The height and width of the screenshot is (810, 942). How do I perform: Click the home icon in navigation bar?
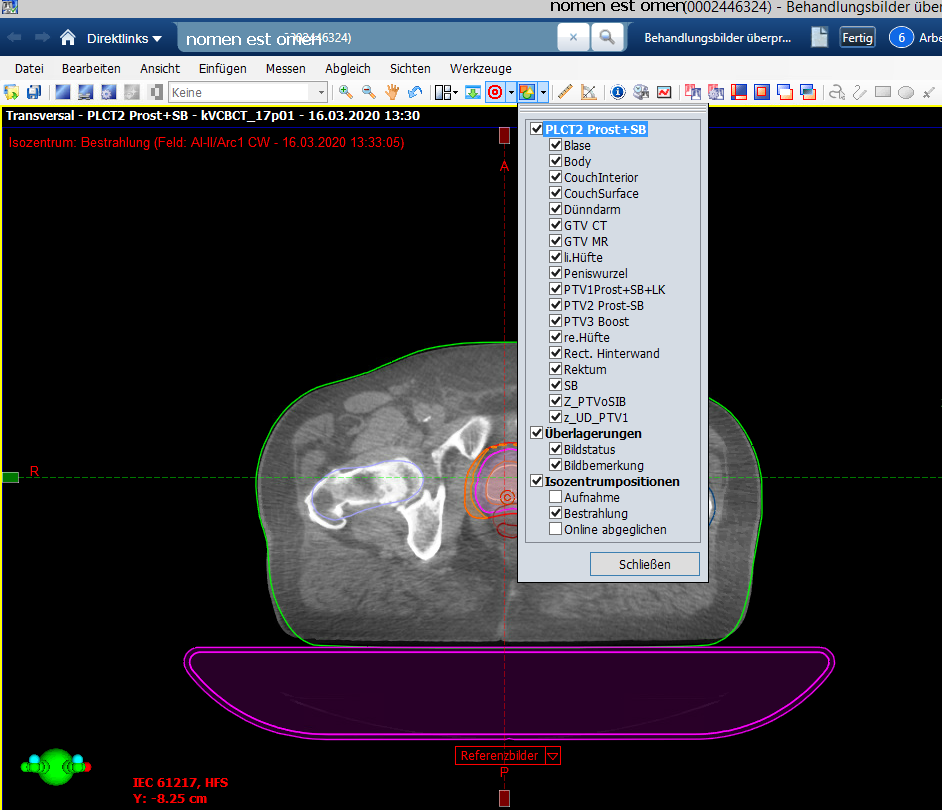click(x=68, y=38)
